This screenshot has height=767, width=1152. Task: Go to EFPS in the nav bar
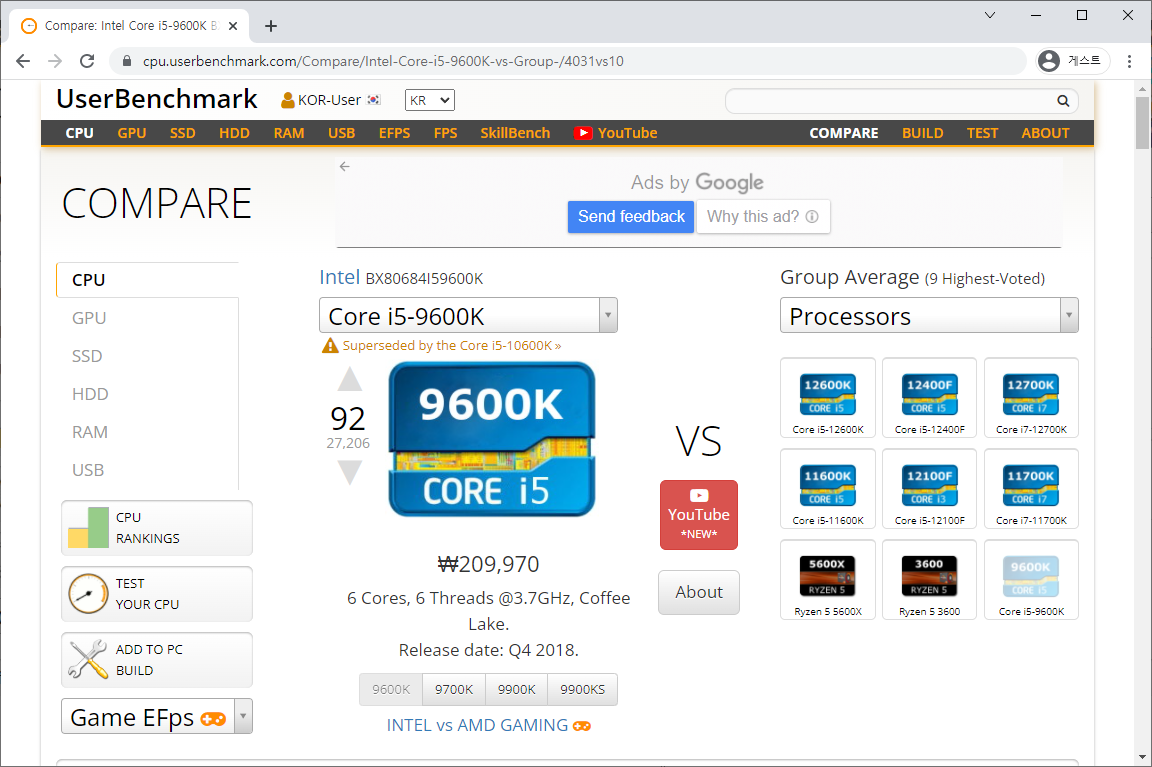pyautogui.click(x=395, y=133)
